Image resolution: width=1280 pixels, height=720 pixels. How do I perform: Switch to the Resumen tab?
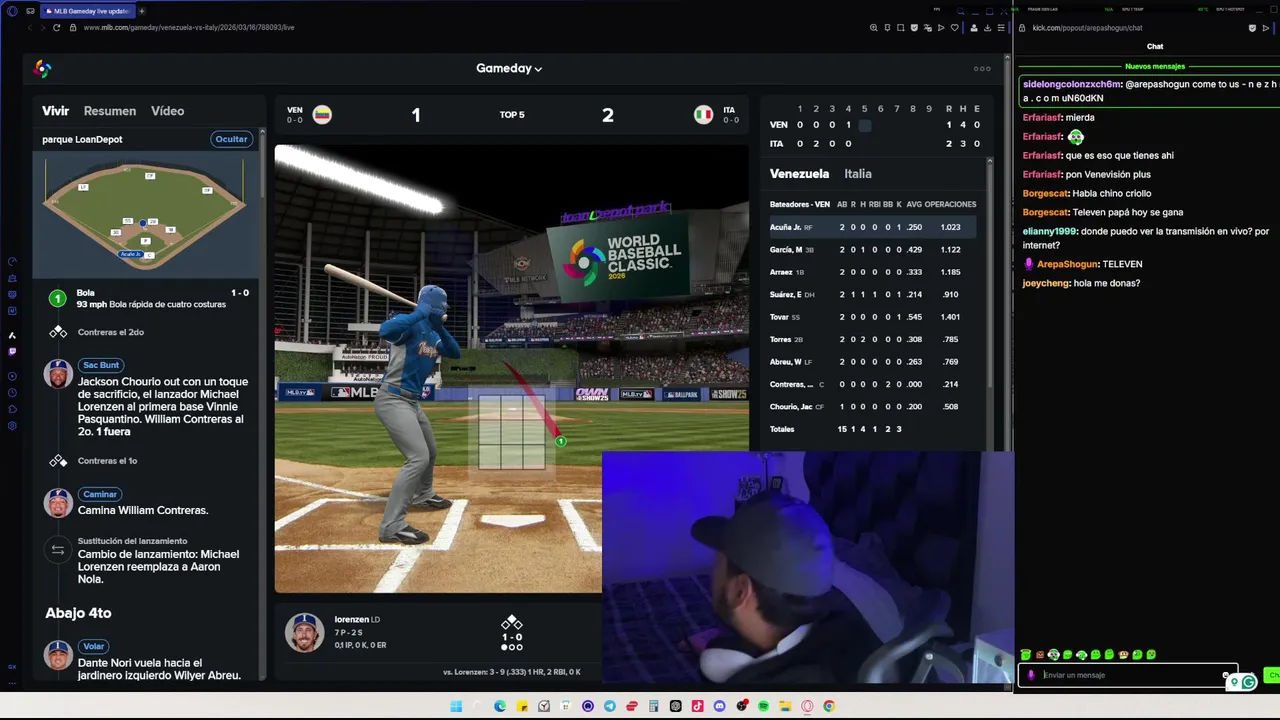coord(110,111)
